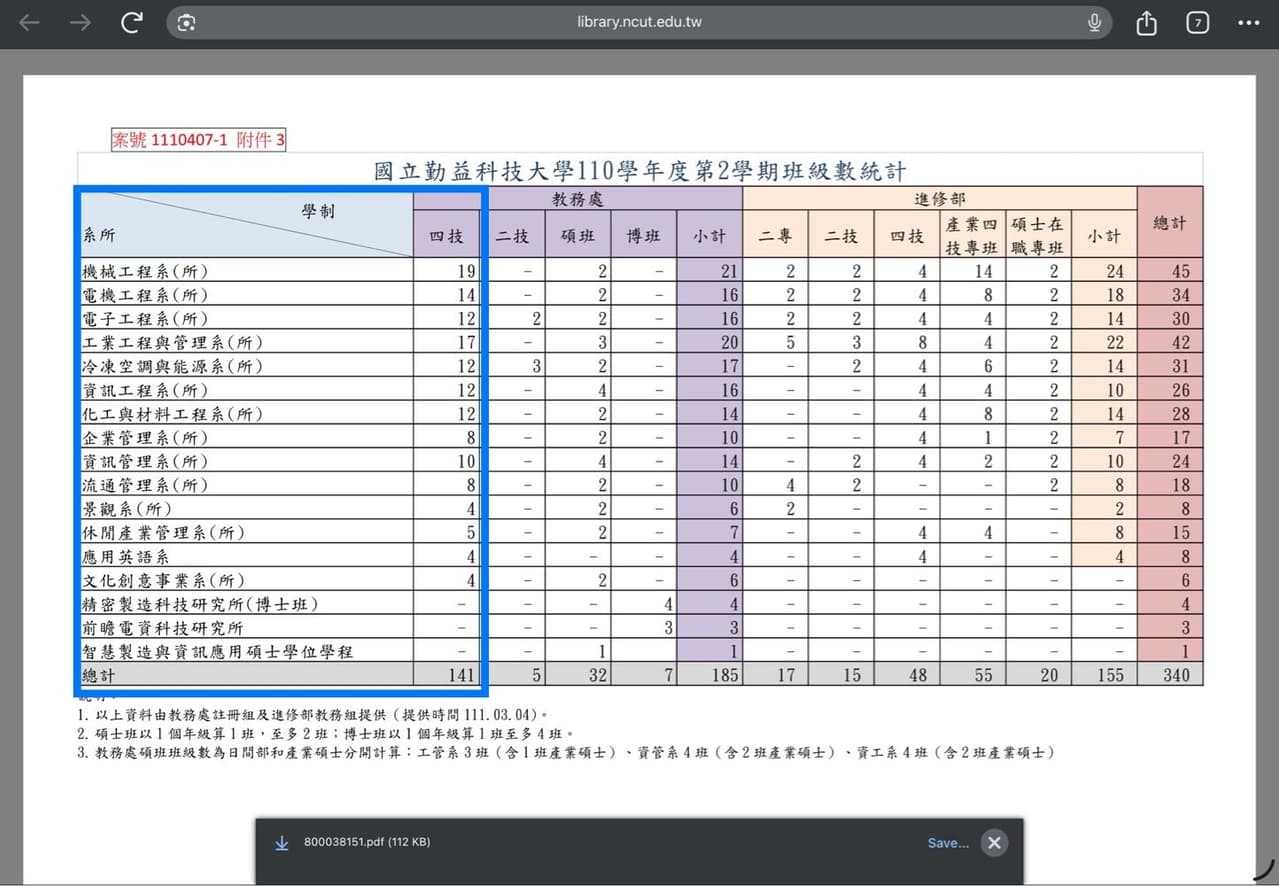Viewport: 1279px width, 886px height.
Task: Dismiss the download bar with X
Action: coord(993,843)
